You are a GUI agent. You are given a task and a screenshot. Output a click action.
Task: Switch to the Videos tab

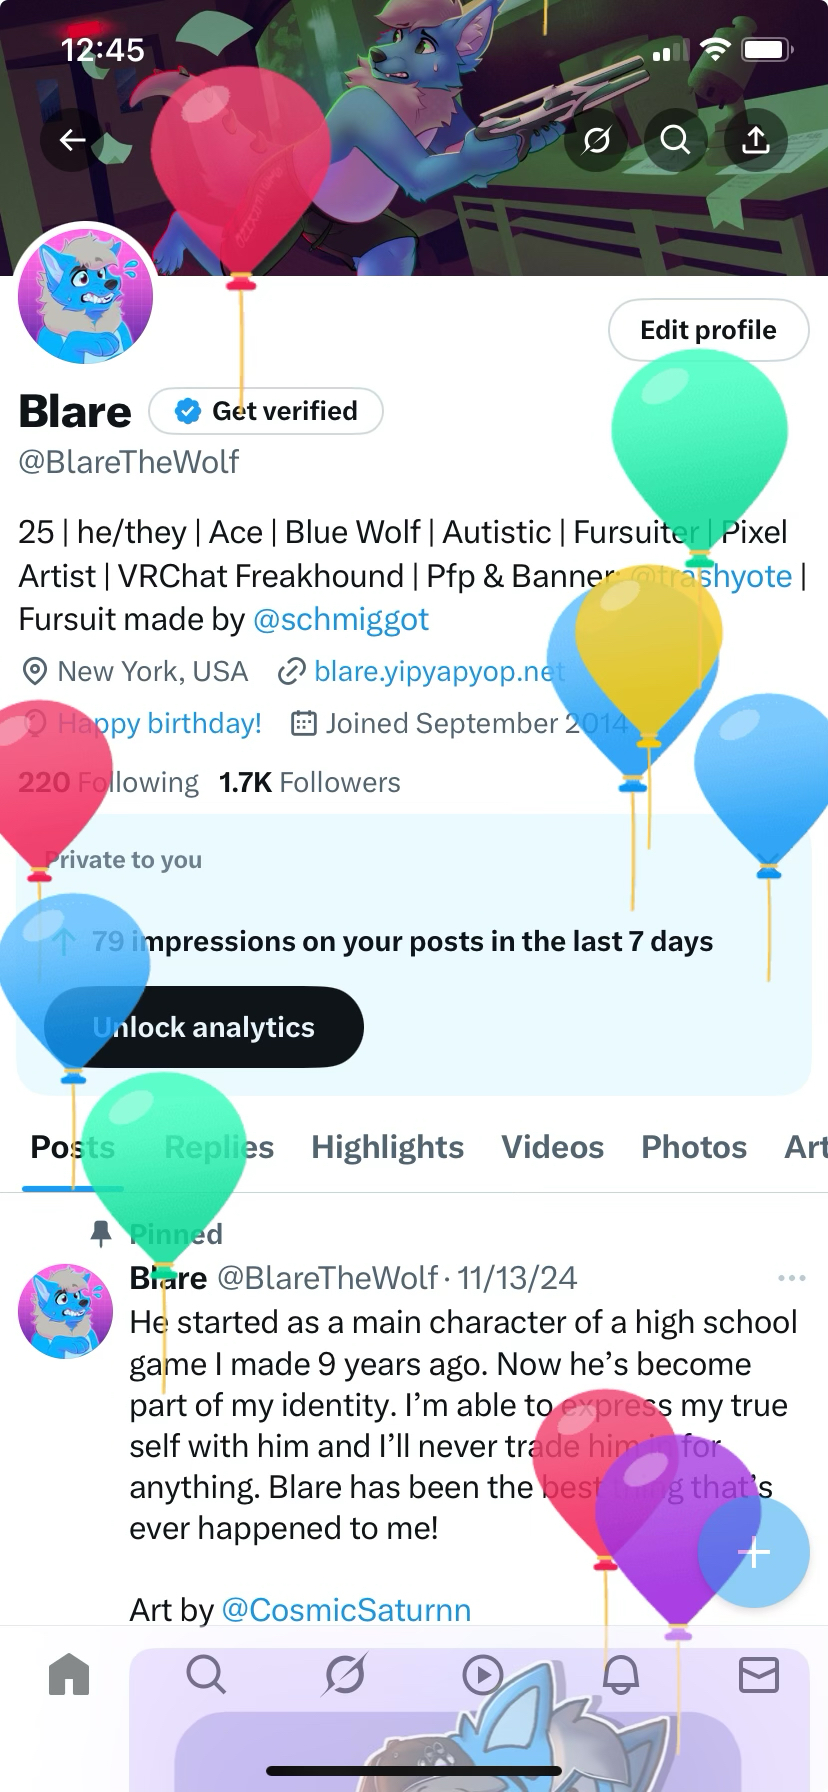coord(552,1147)
